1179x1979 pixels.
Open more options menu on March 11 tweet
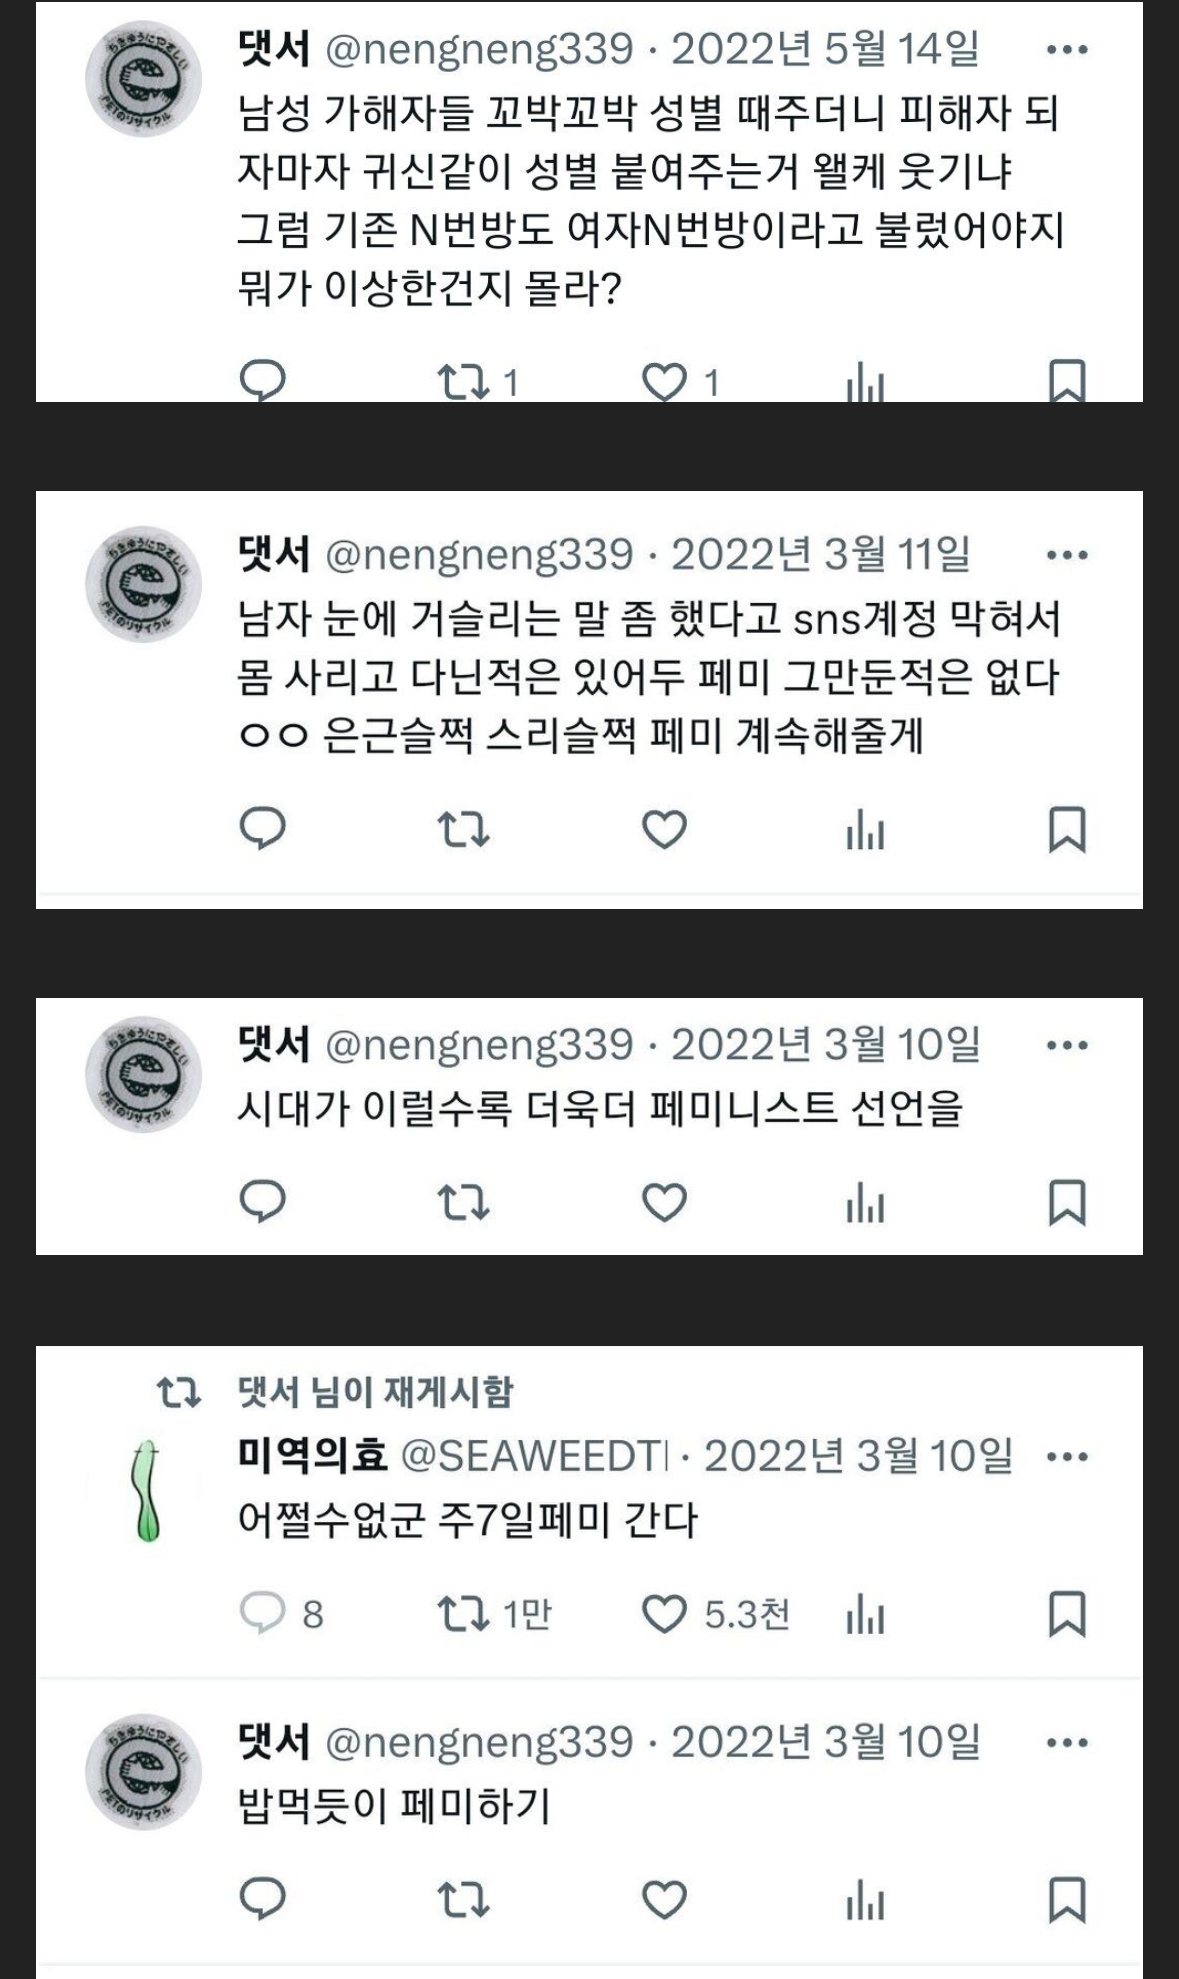(x=1067, y=555)
